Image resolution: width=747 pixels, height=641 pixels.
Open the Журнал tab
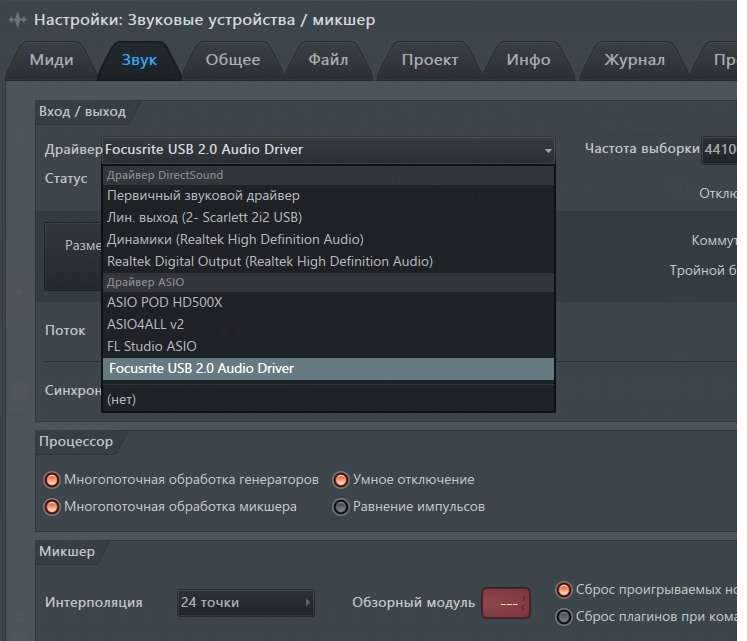[x=634, y=60]
